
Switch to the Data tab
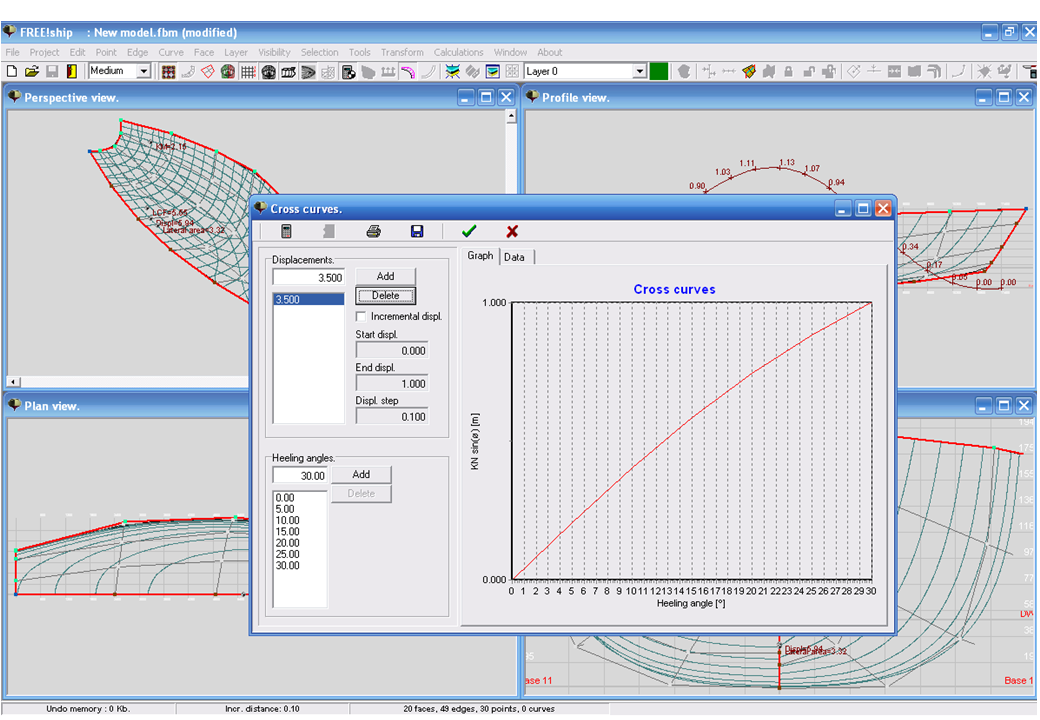[514, 257]
